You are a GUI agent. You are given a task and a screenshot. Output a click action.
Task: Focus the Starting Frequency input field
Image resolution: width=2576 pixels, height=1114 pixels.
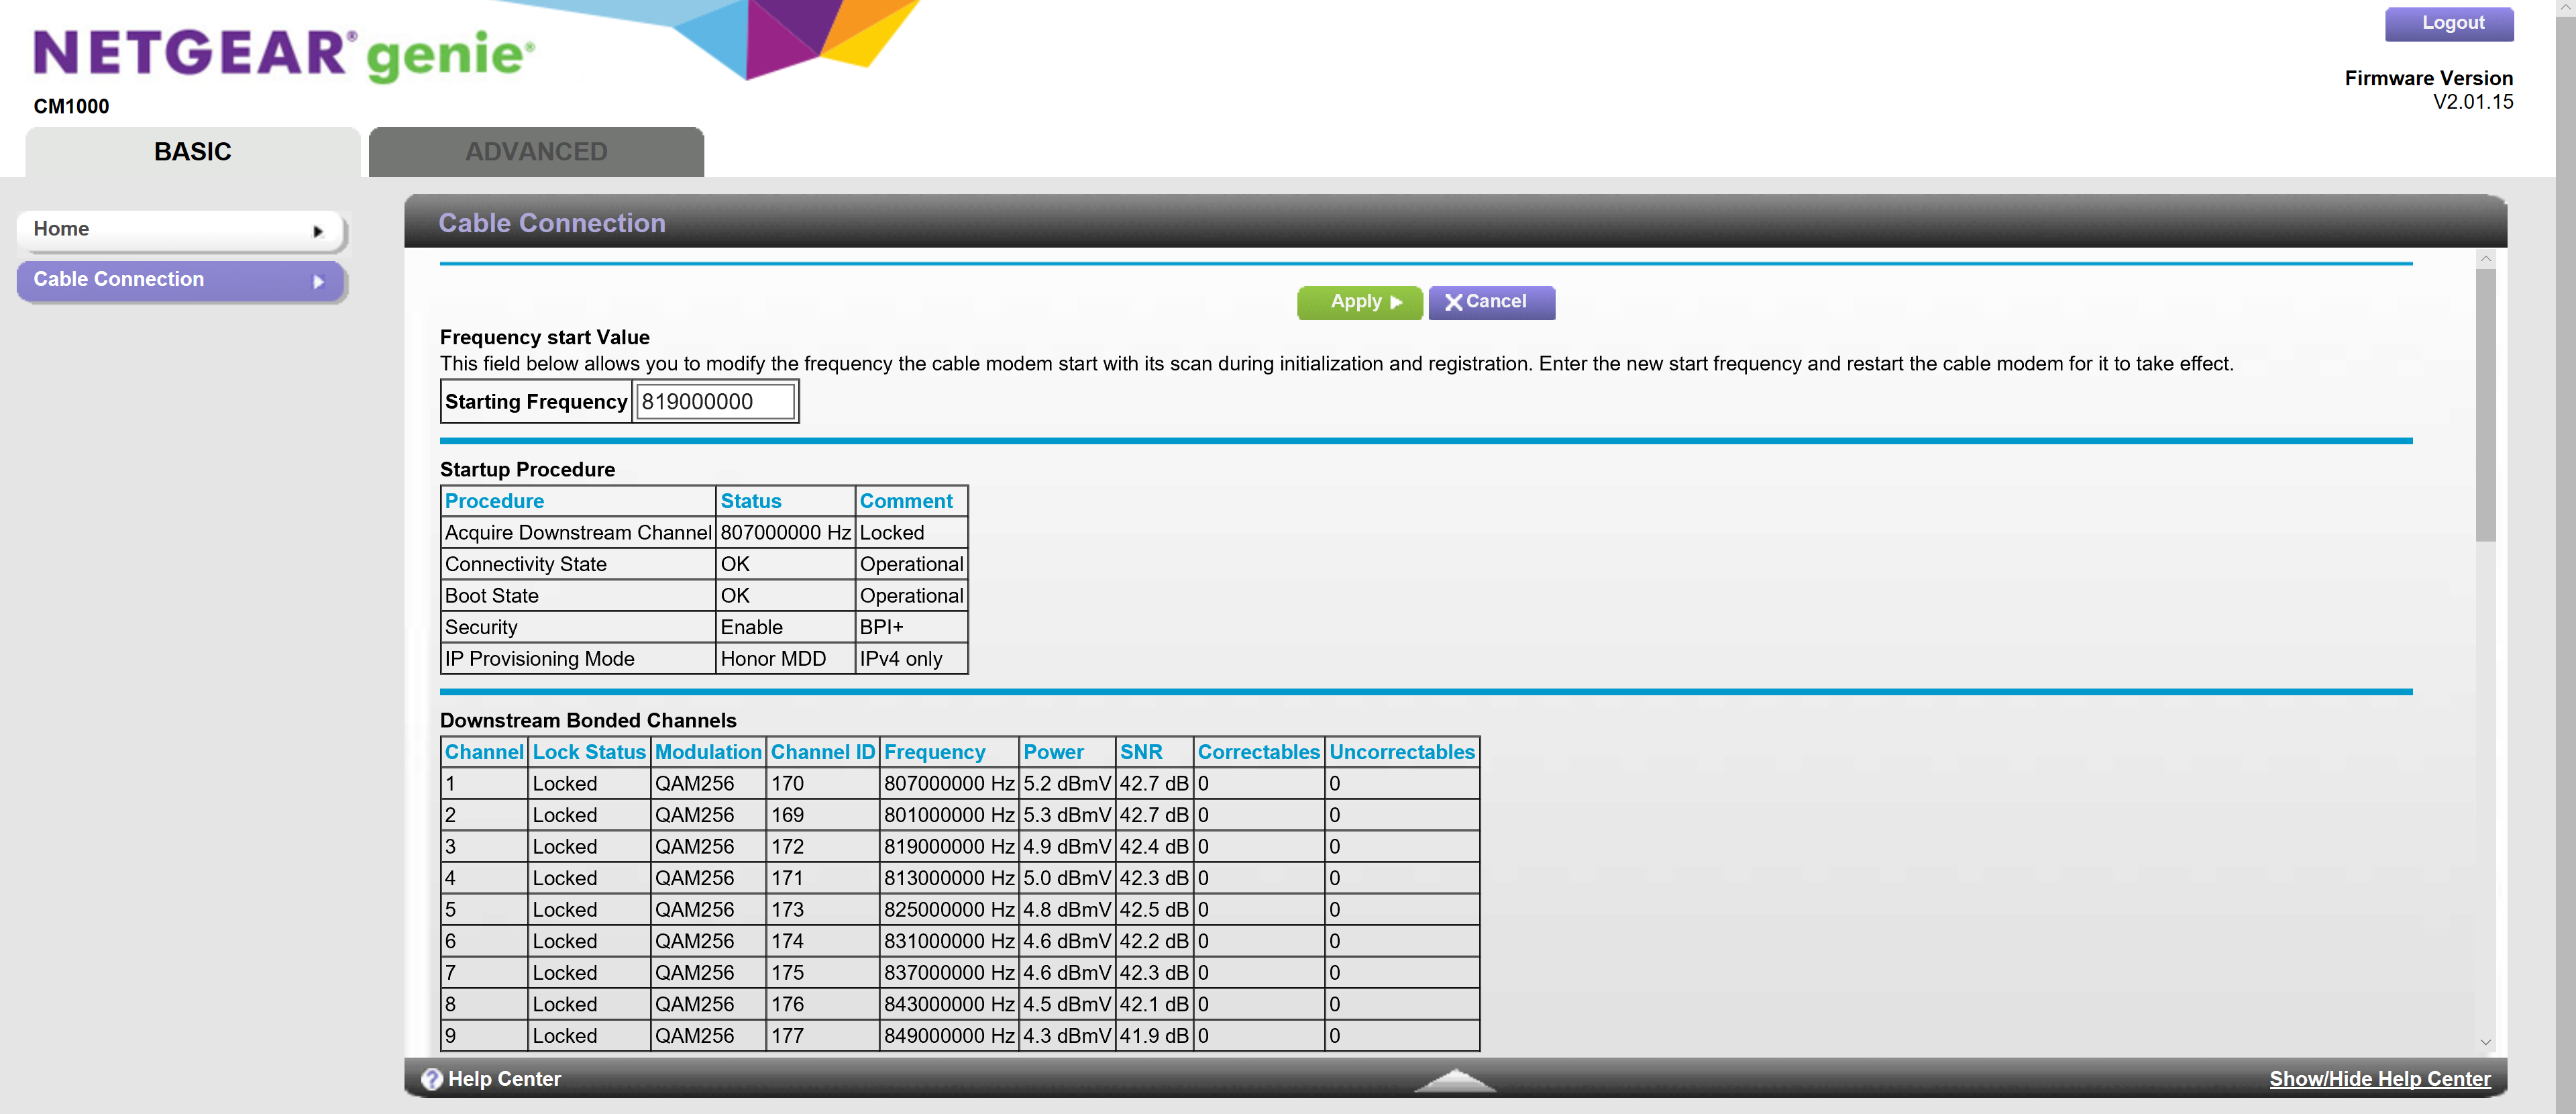tap(715, 402)
